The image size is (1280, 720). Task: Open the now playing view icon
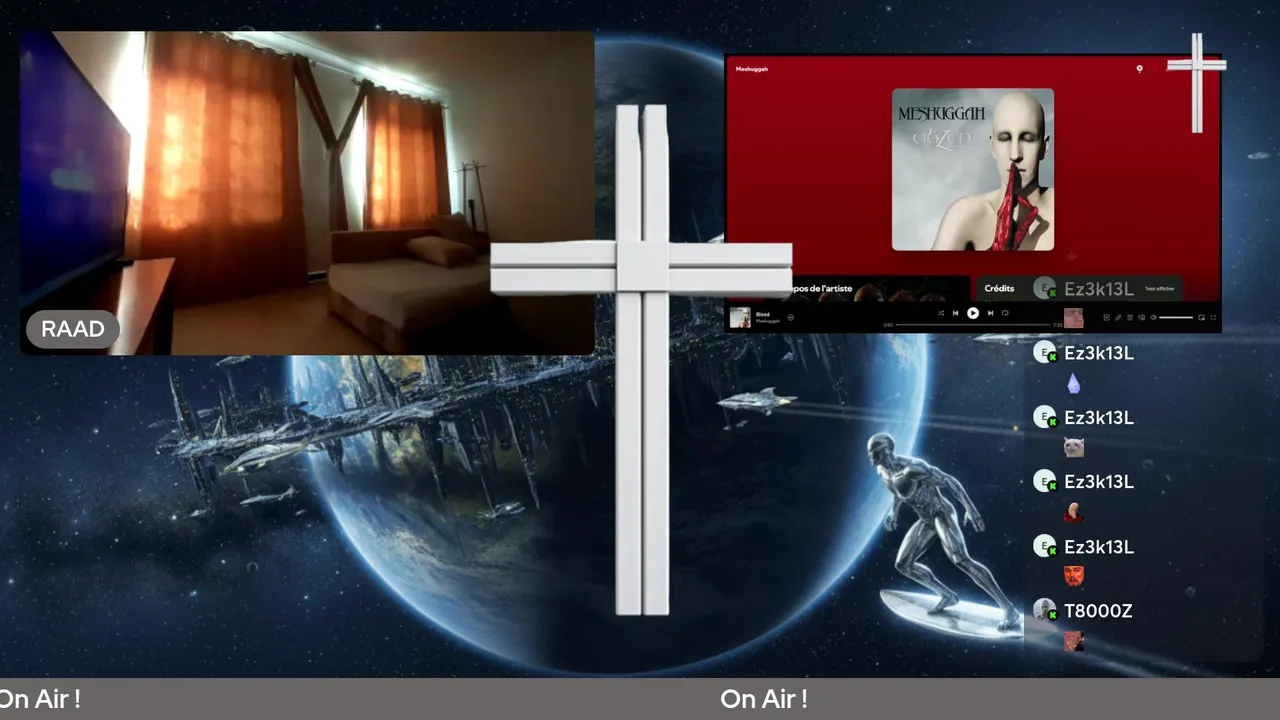[1106, 318]
